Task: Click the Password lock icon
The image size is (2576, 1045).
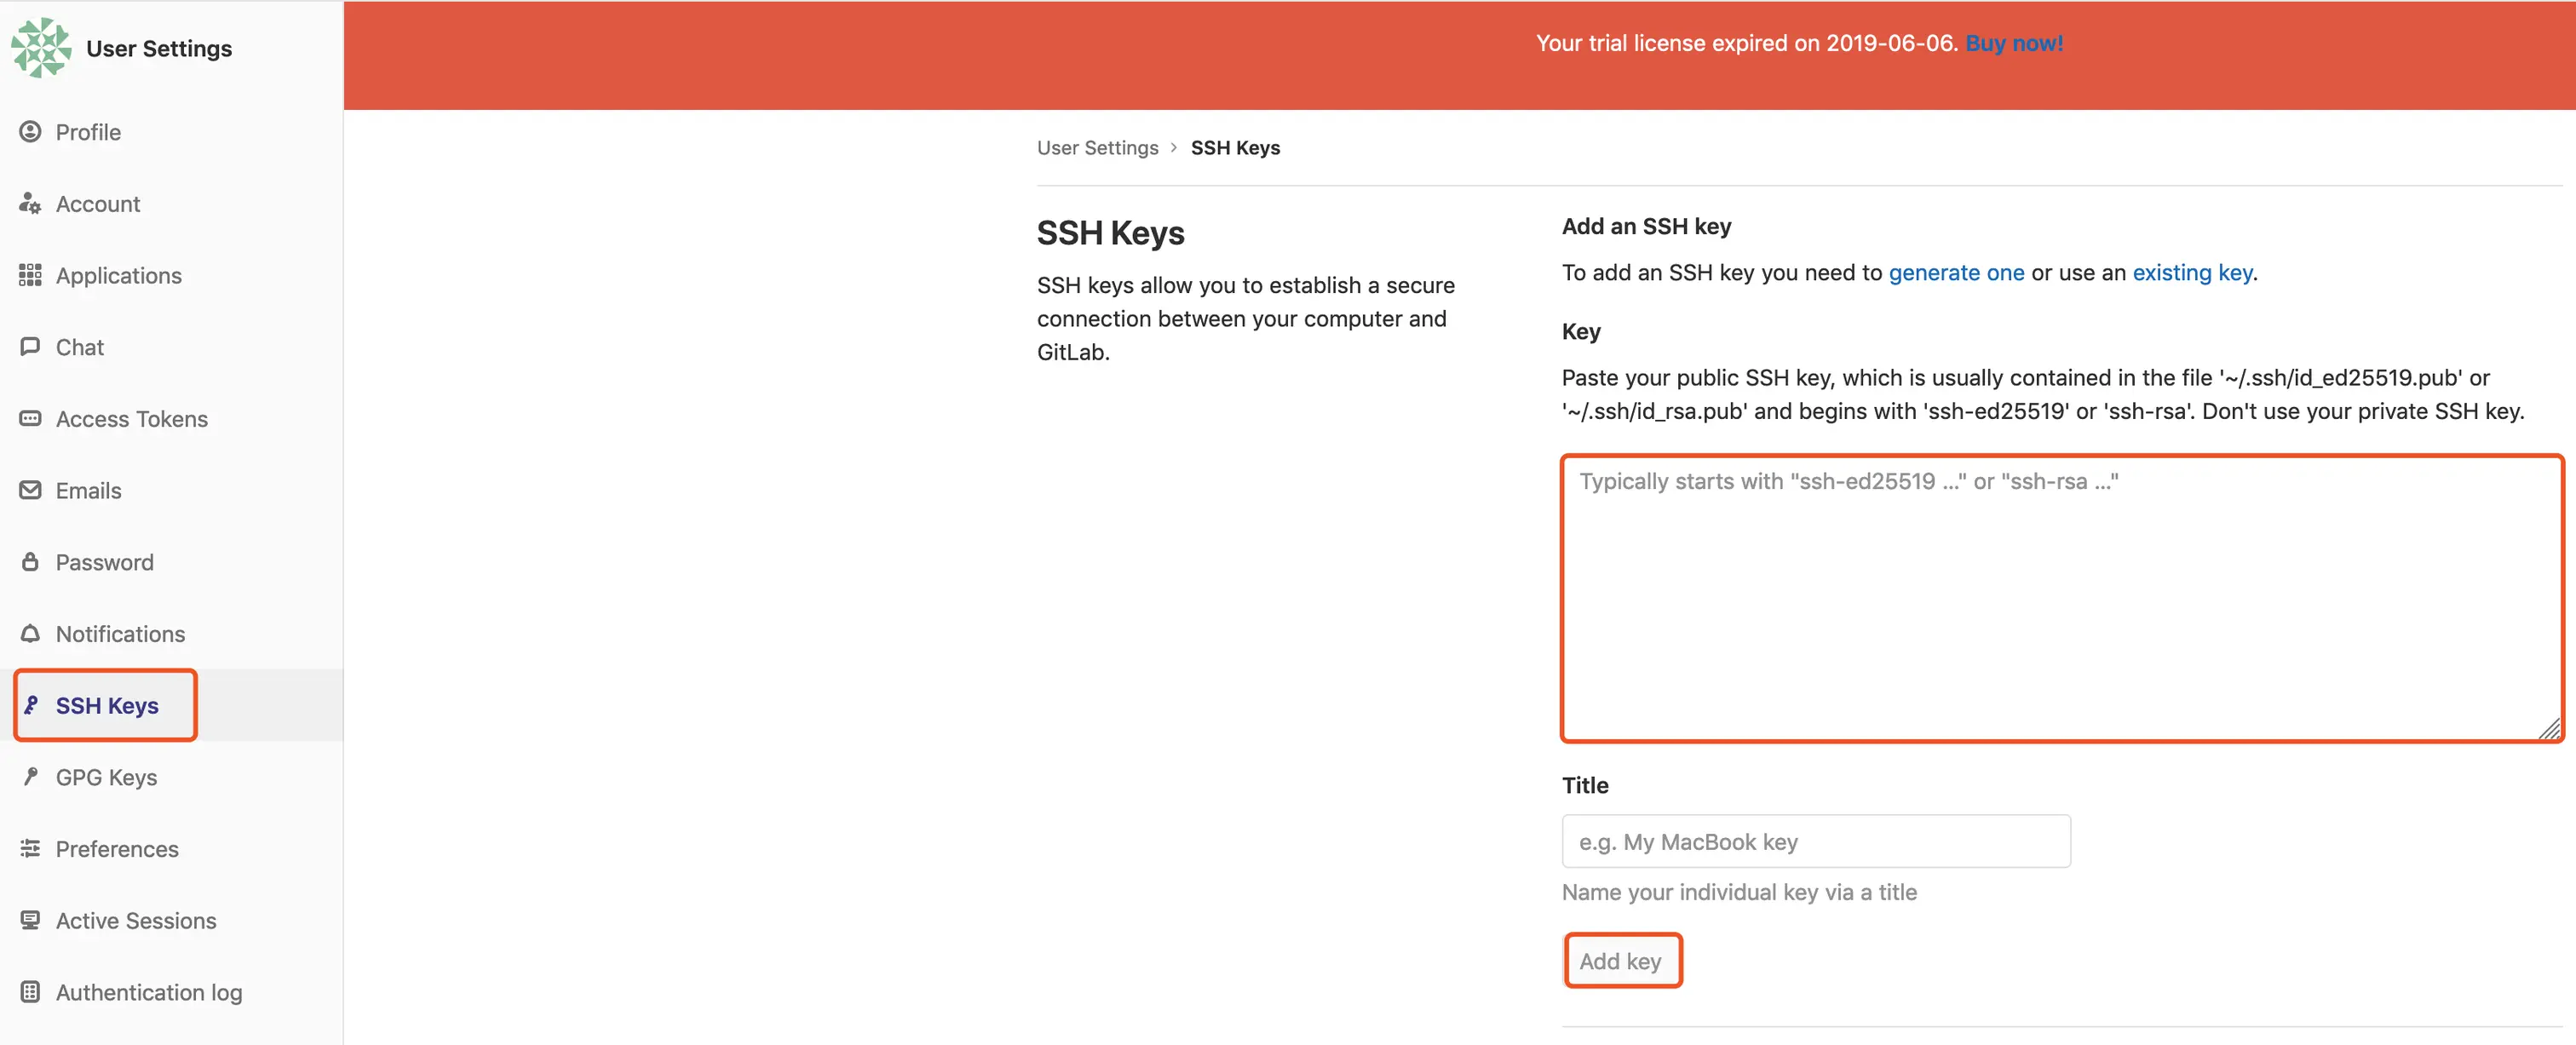Action: click(30, 562)
